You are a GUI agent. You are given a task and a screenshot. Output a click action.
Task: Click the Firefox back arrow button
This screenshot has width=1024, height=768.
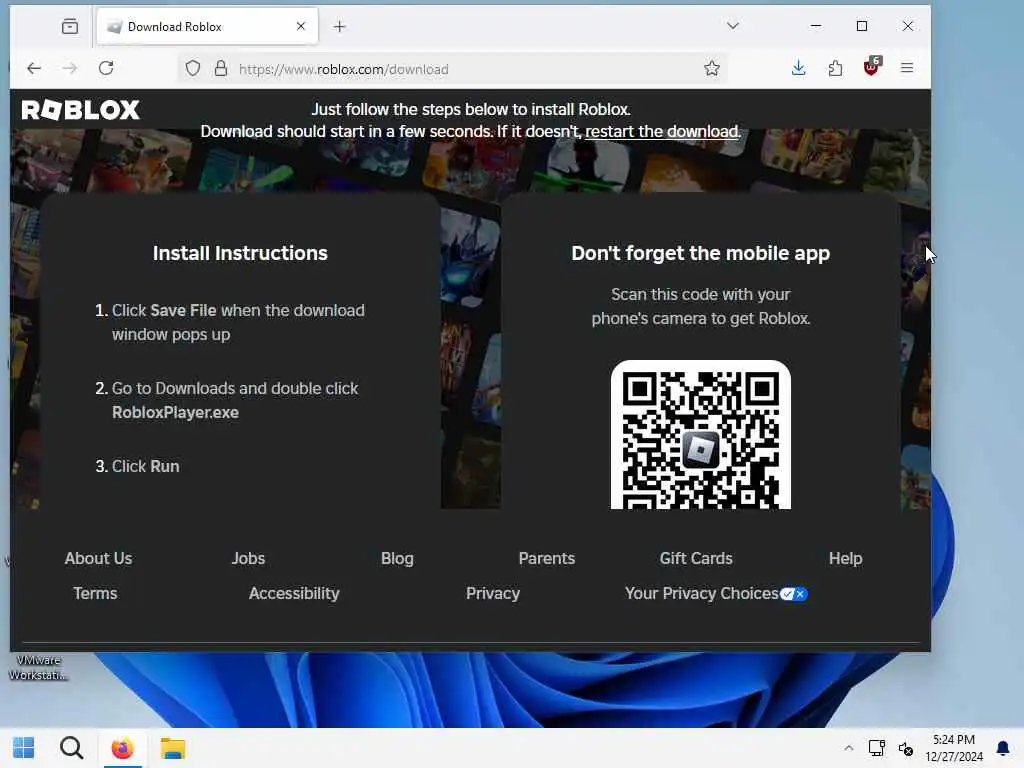pyautogui.click(x=34, y=68)
